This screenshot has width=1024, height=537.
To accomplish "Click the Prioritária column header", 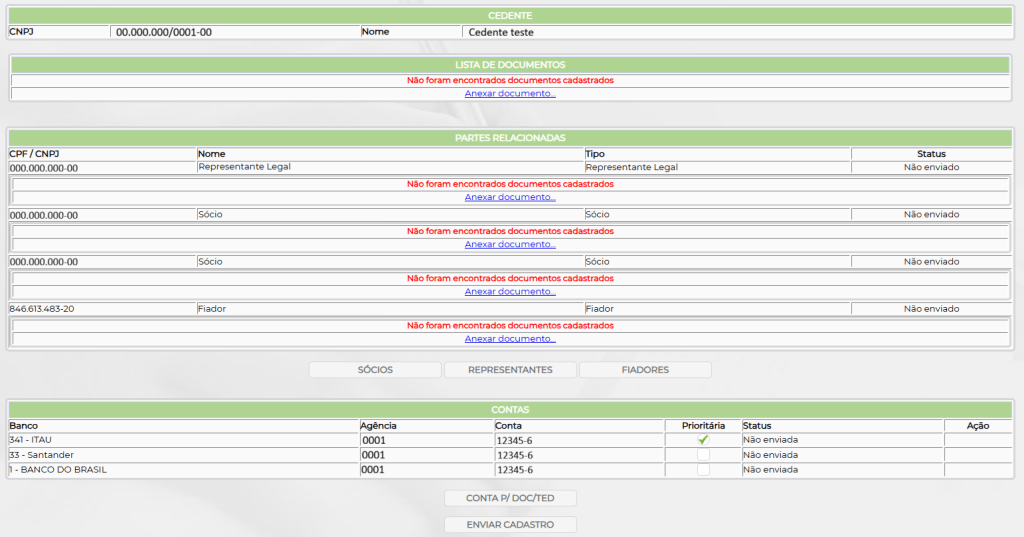I will (703, 426).
